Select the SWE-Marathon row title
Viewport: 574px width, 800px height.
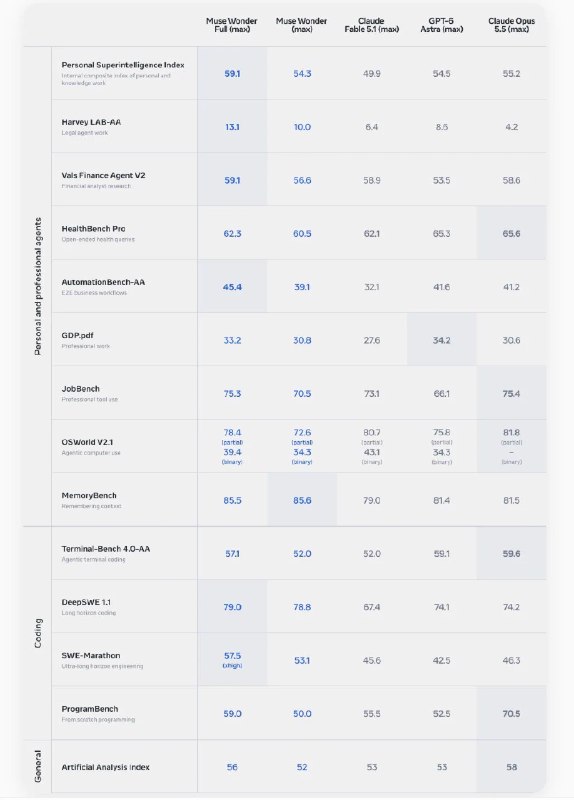[91, 655]
